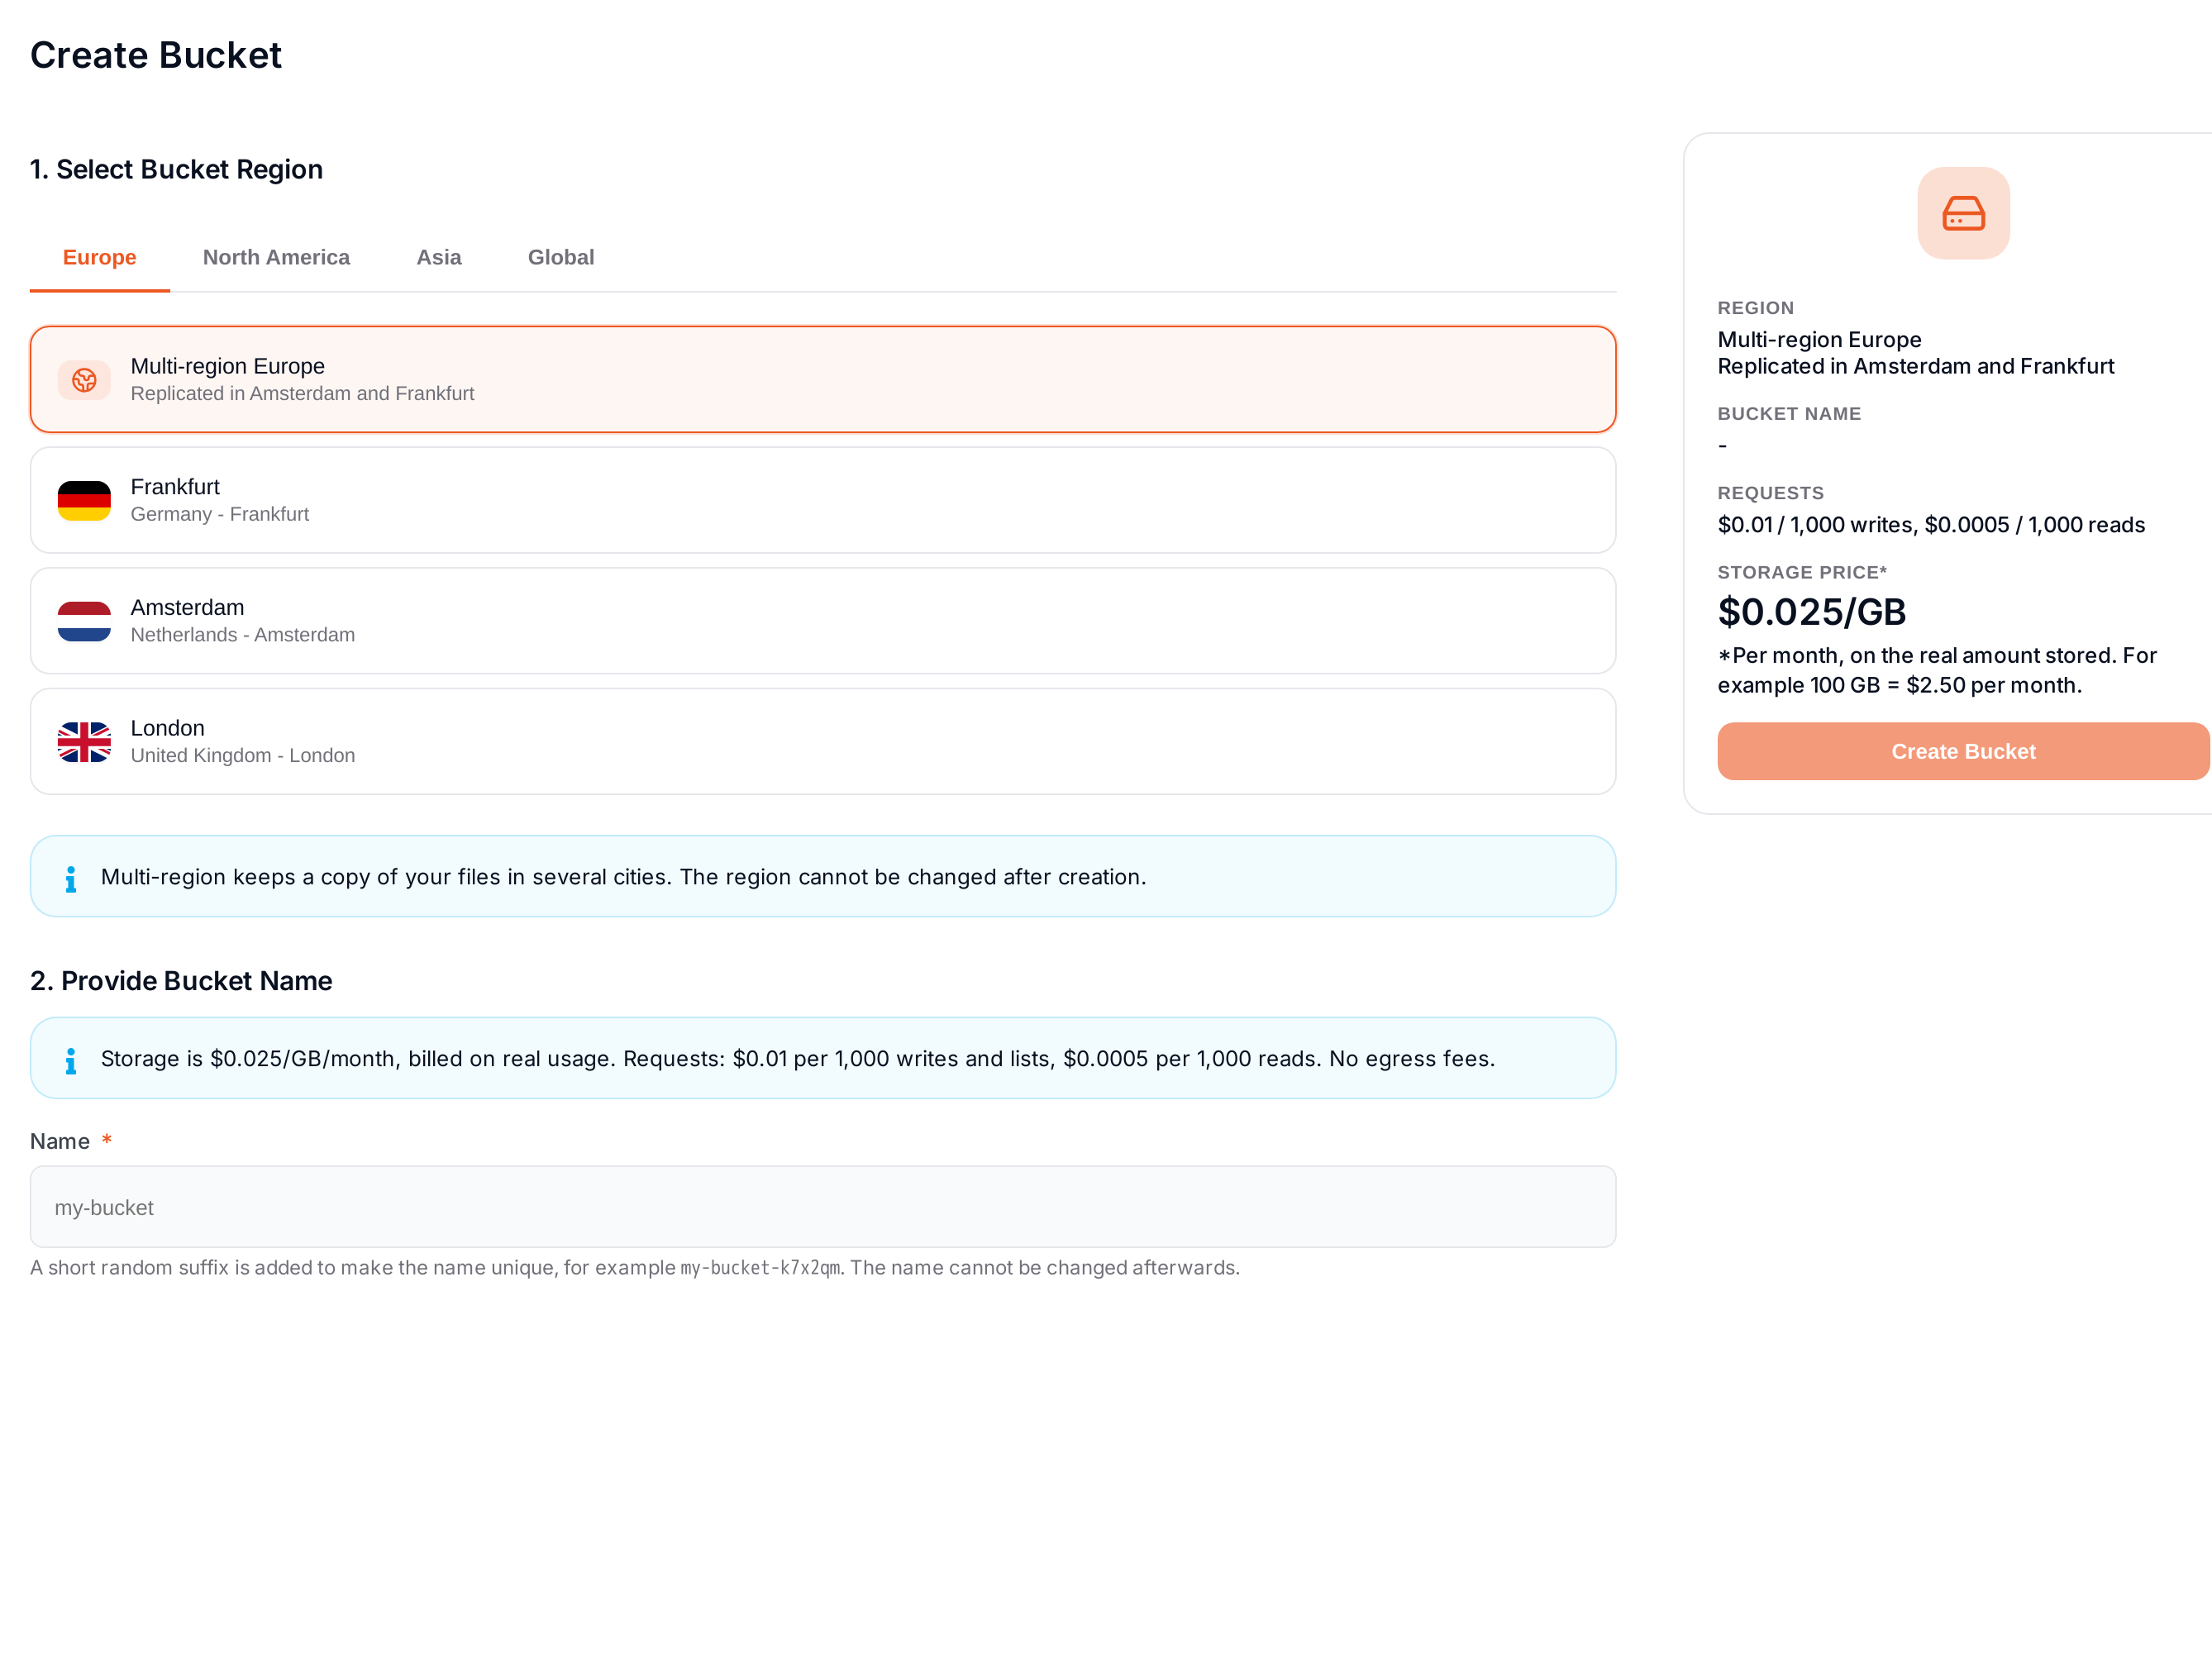Select the Multi-region Europe region option
This screenshot has height=1653, width=2212.
(823, 379)
